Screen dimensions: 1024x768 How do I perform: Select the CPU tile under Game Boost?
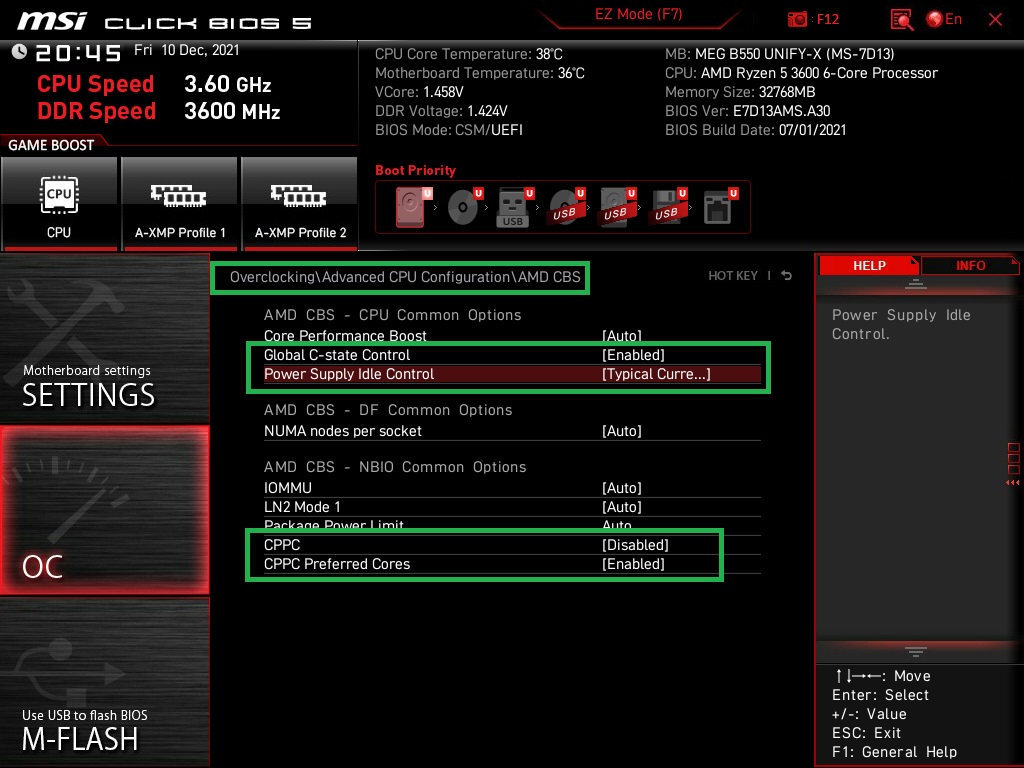[x=59, y=203]
